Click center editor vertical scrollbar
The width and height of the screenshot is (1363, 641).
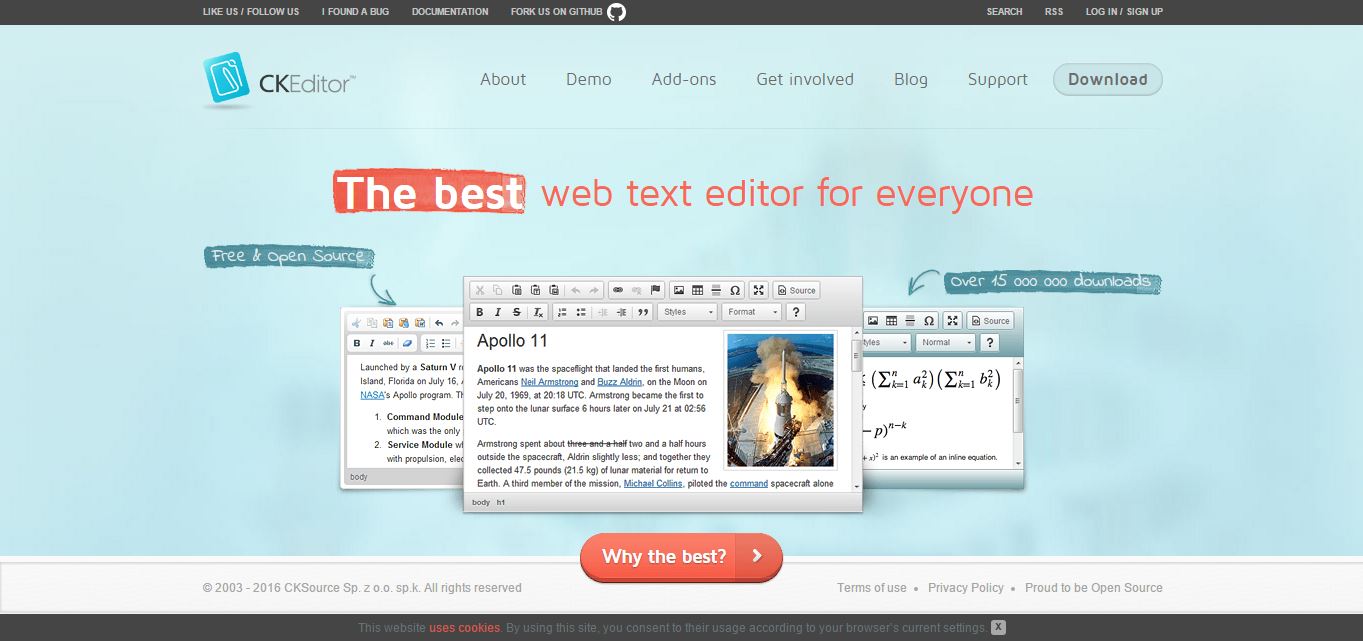(856, 408)
